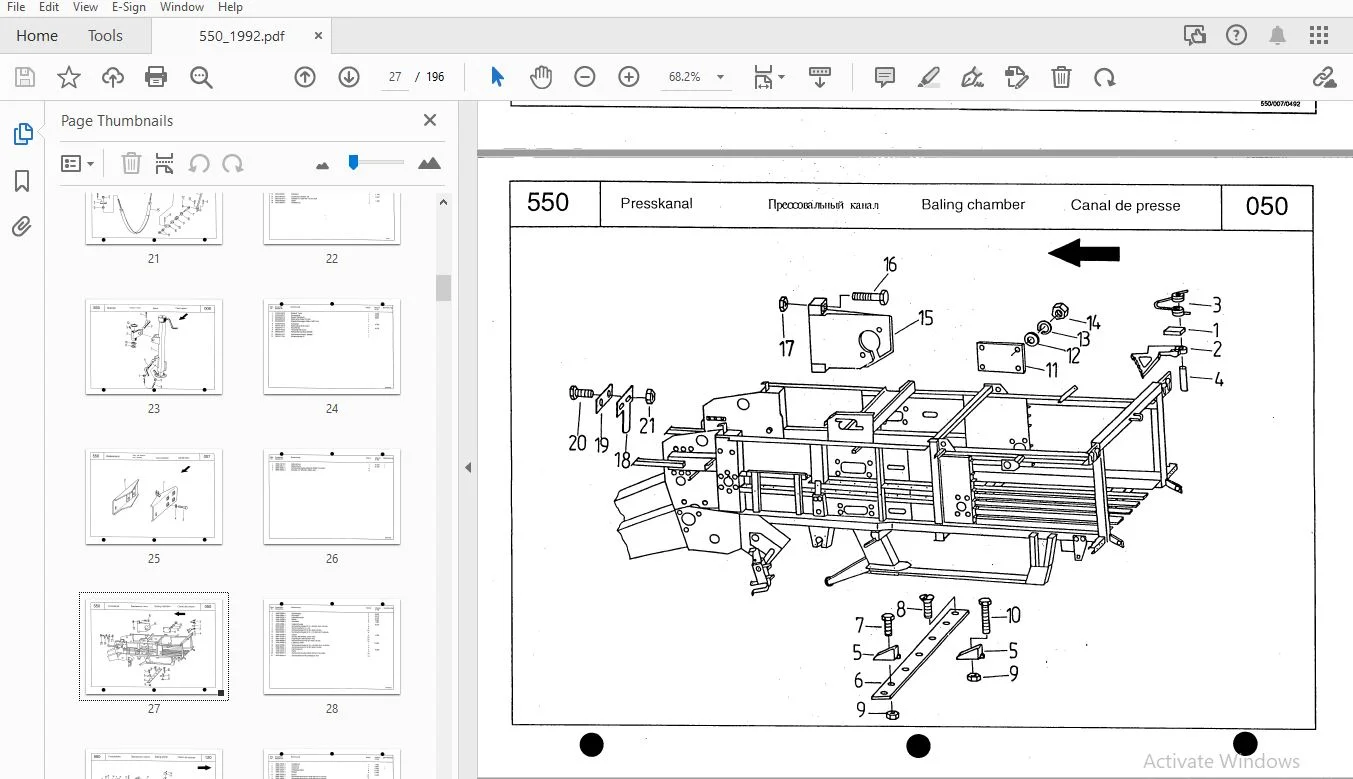Rotate thumbnails counterclockwise
This screenshot has width=1353, height=779.
pos(199,163)
